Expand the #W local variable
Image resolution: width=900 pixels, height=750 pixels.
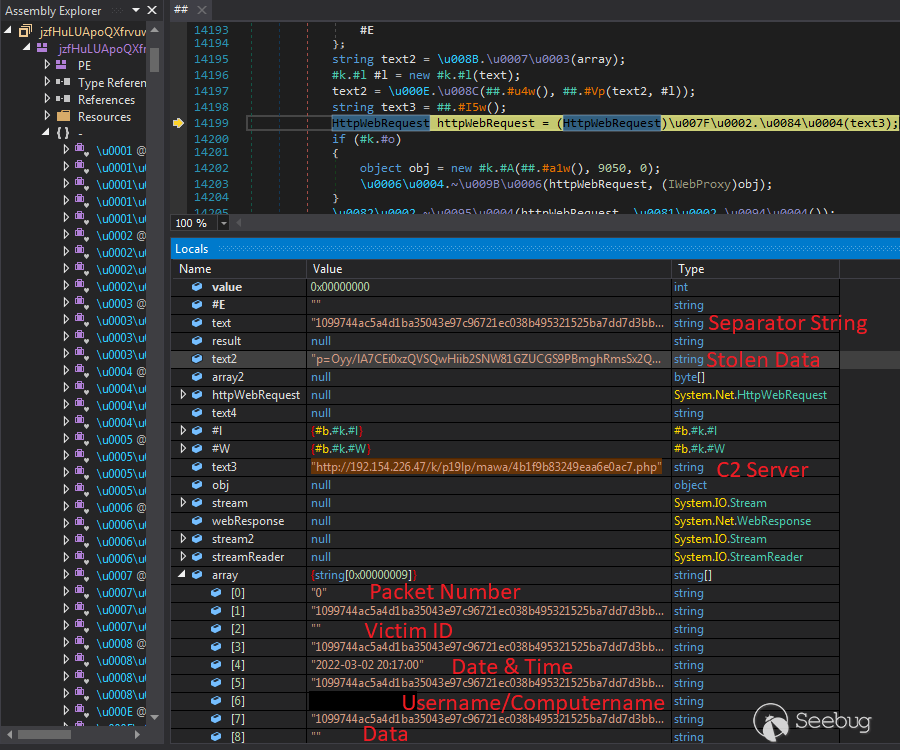pos(183,448)
